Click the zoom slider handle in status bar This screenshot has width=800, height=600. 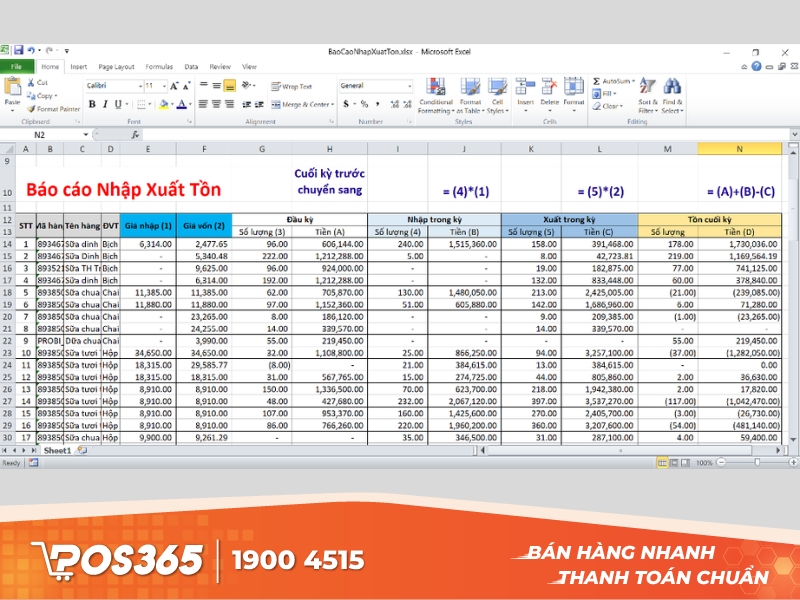click(x=757, y=462)
